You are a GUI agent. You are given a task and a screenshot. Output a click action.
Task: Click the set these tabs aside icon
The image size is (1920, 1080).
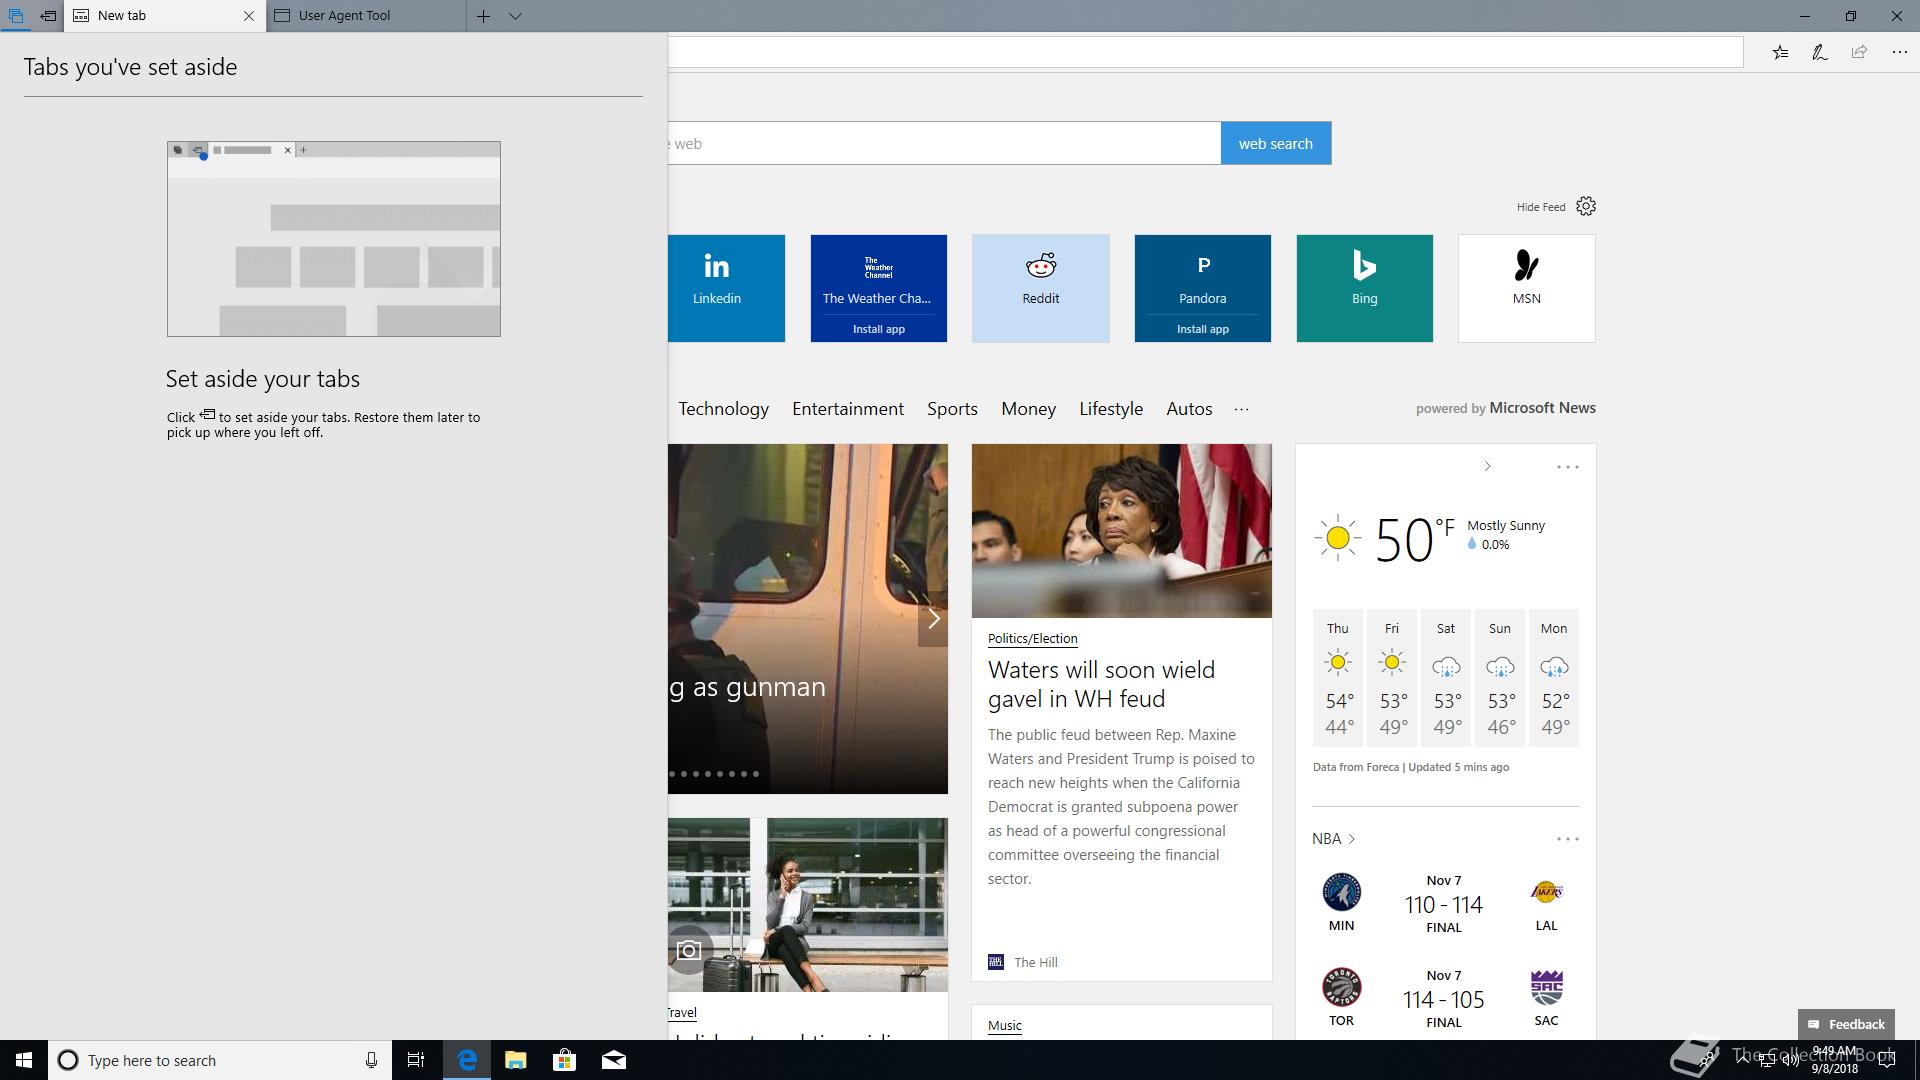pyautogui.click(x=48, y=16)
